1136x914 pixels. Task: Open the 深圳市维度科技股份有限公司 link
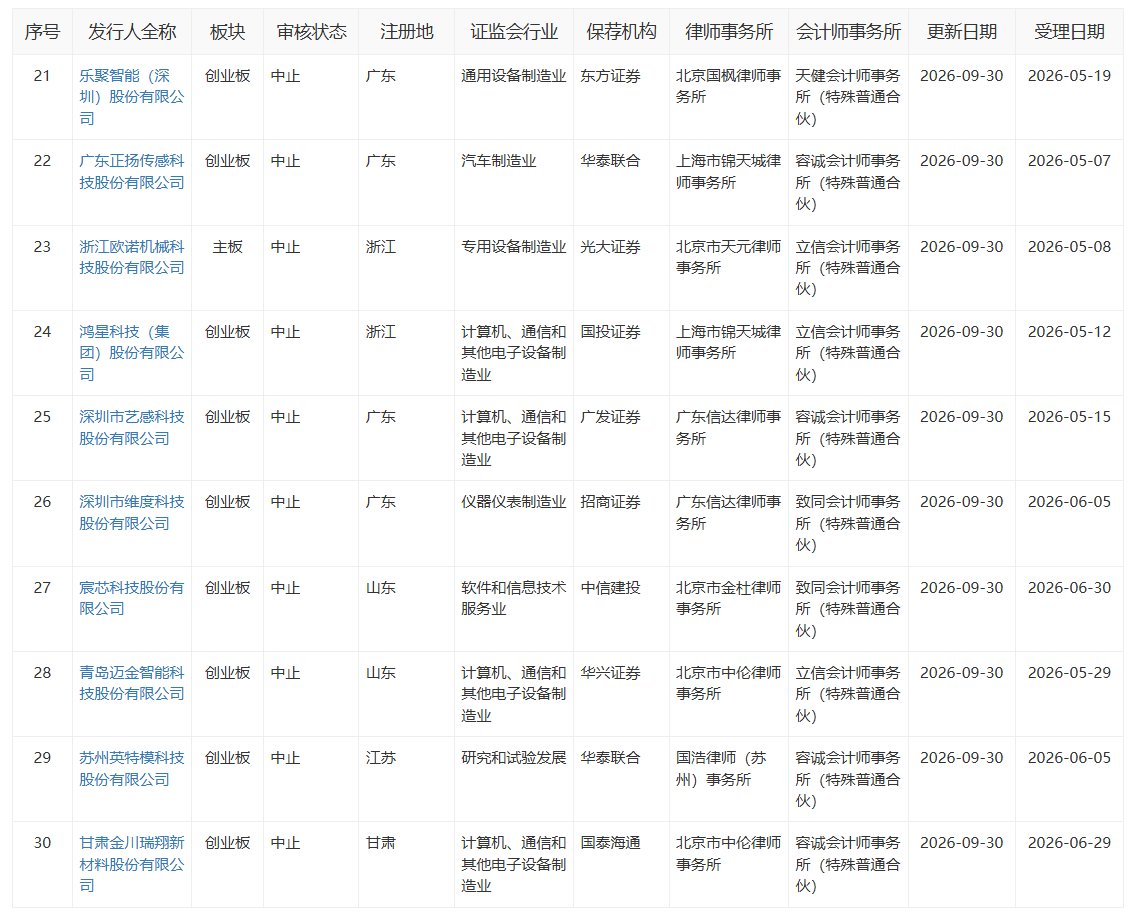pyautogui.click(x=132, y=512)
